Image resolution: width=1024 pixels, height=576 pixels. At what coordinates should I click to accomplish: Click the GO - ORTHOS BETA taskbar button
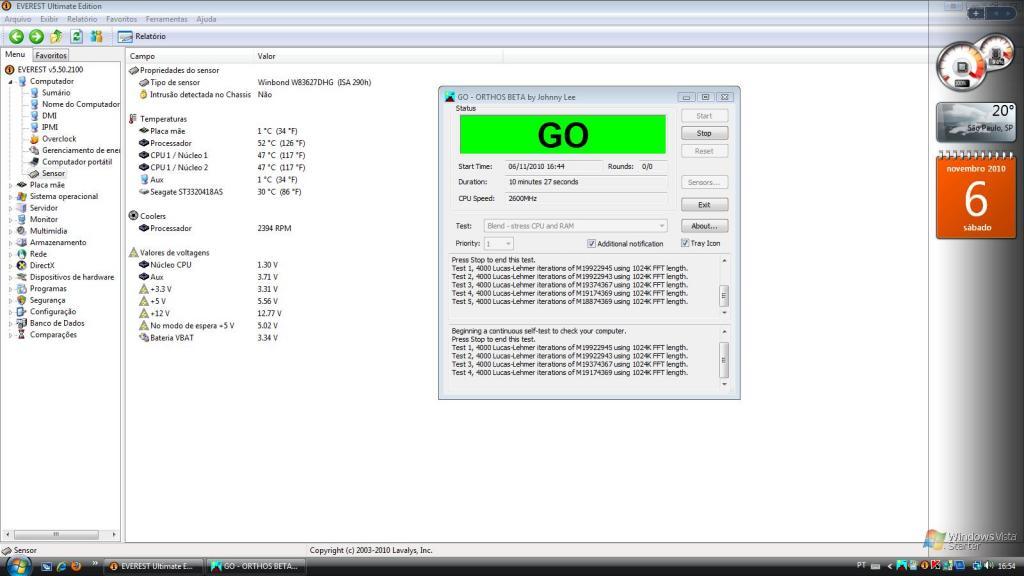255,566
